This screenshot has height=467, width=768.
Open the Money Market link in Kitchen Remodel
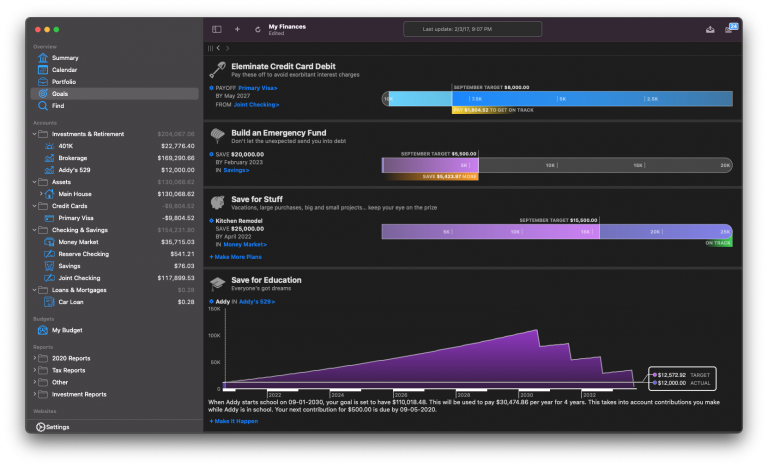pos(245,245)
